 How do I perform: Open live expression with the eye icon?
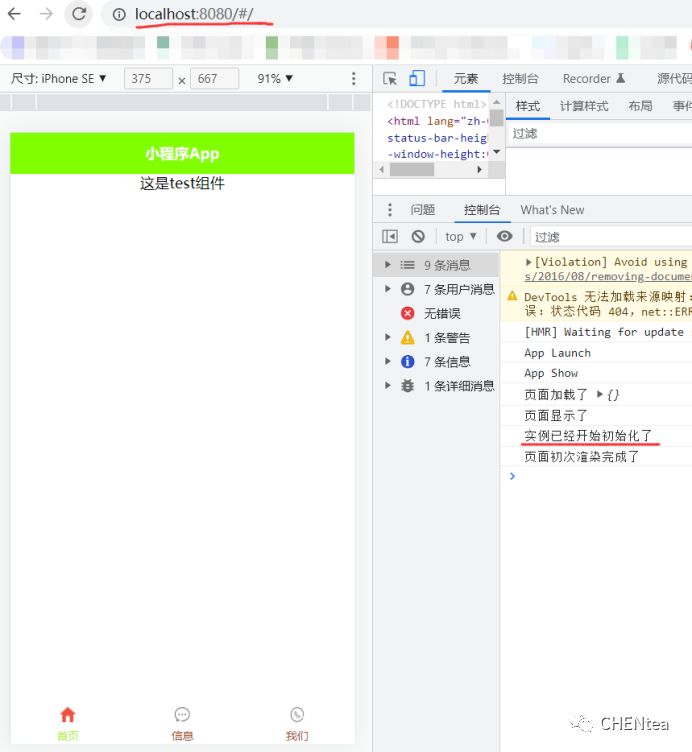505,236
